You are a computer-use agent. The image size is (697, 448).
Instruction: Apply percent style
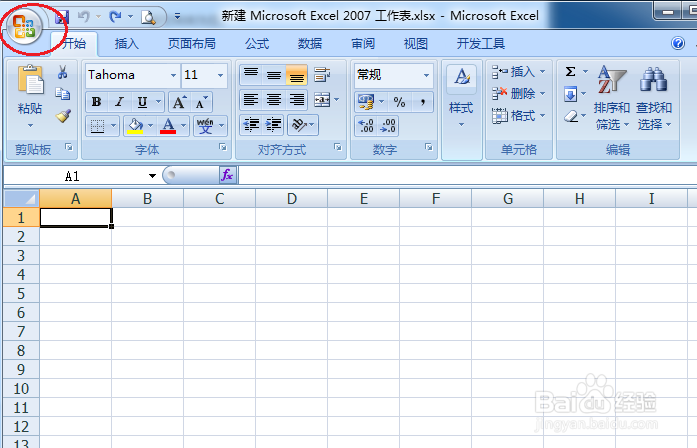399,102
